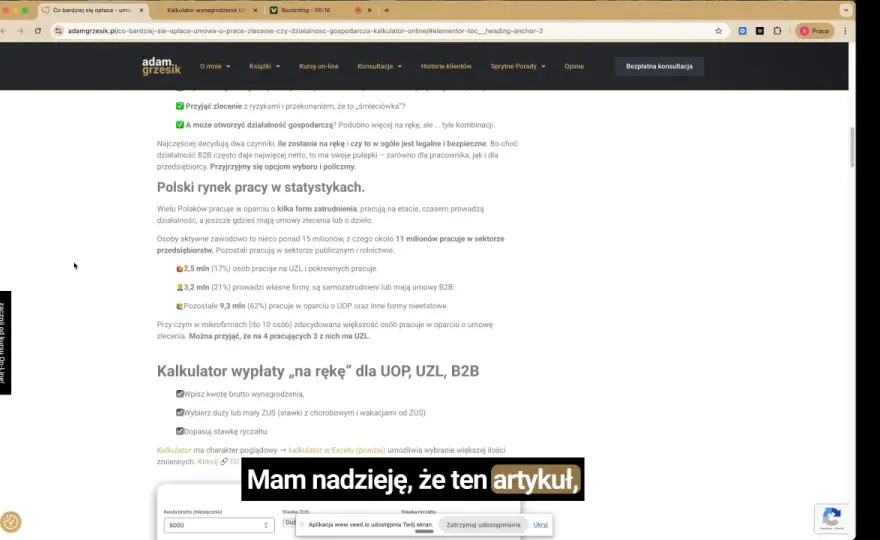880x540 pixels.
Task: Click the browser back arrow
Action: click(x=4, y=31)
